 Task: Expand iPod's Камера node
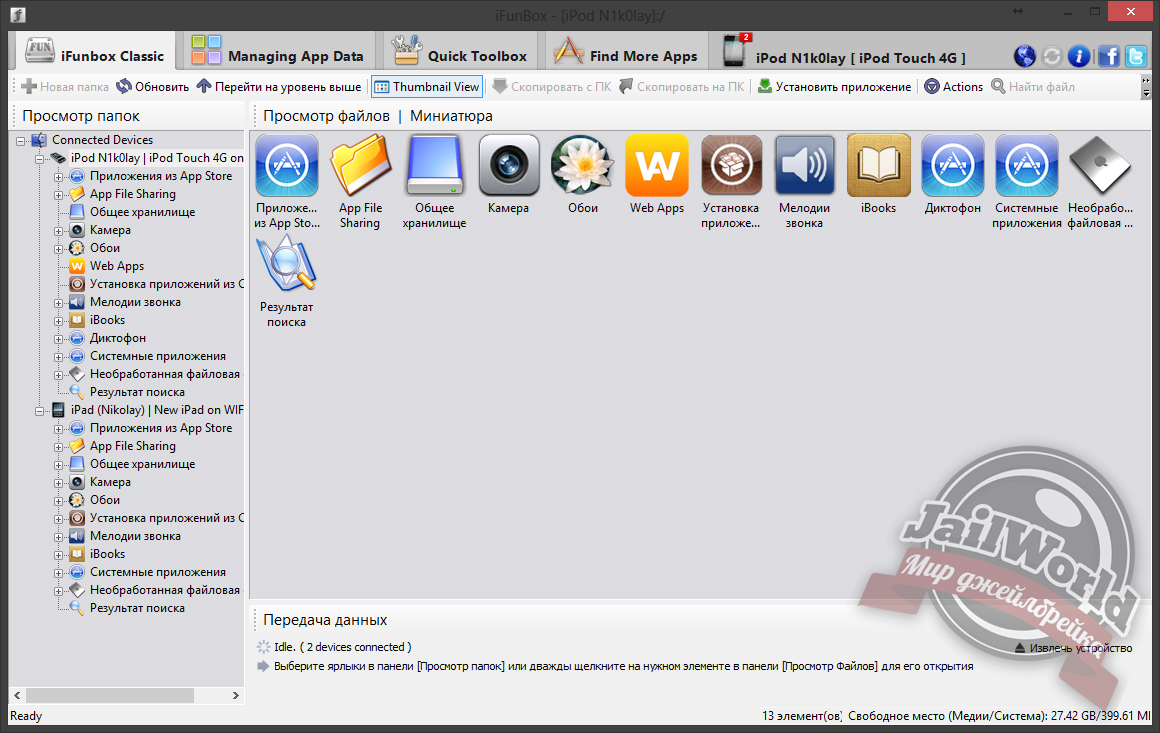tap(58, 231)
